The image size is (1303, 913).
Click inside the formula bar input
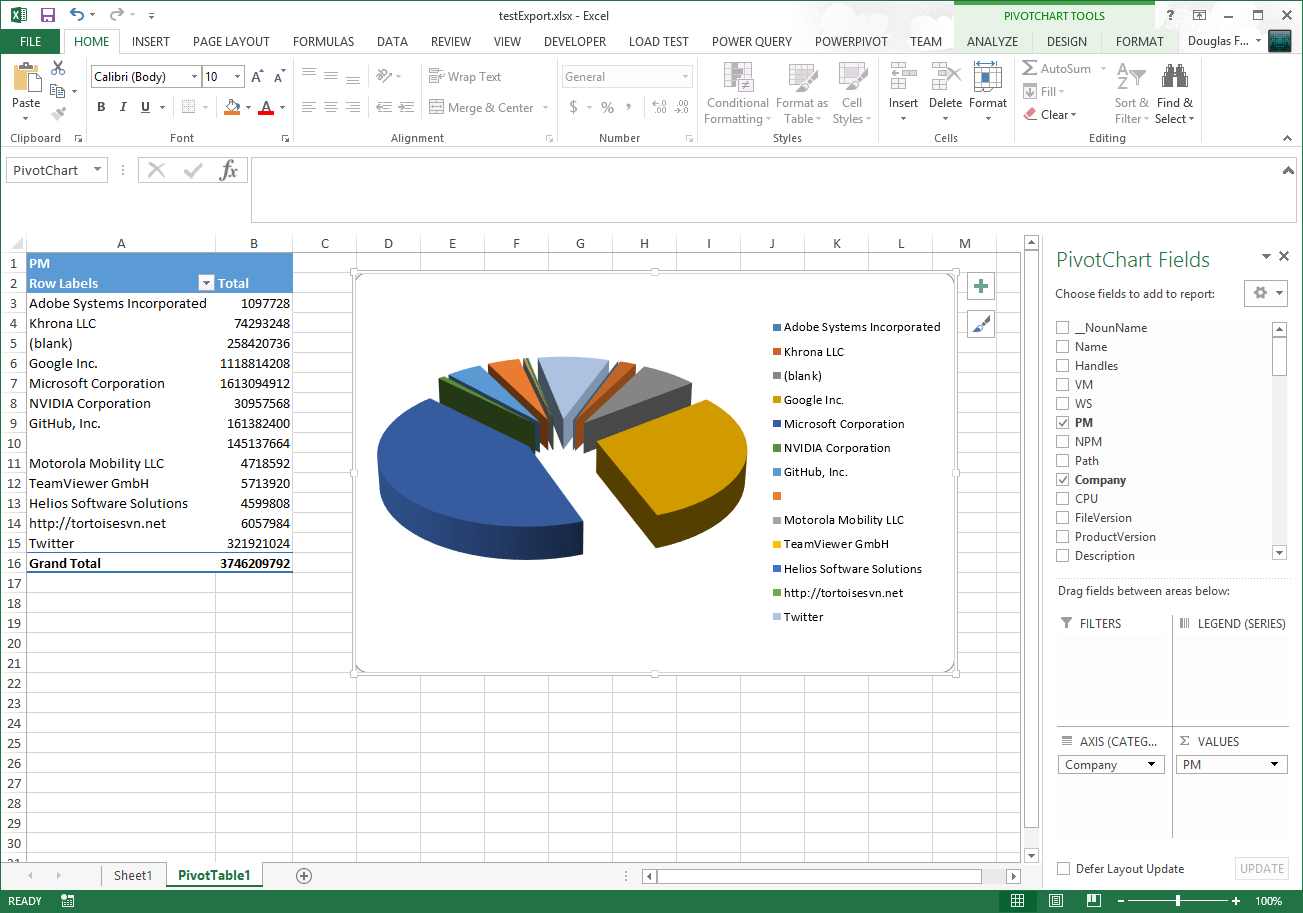coord(765,190)
